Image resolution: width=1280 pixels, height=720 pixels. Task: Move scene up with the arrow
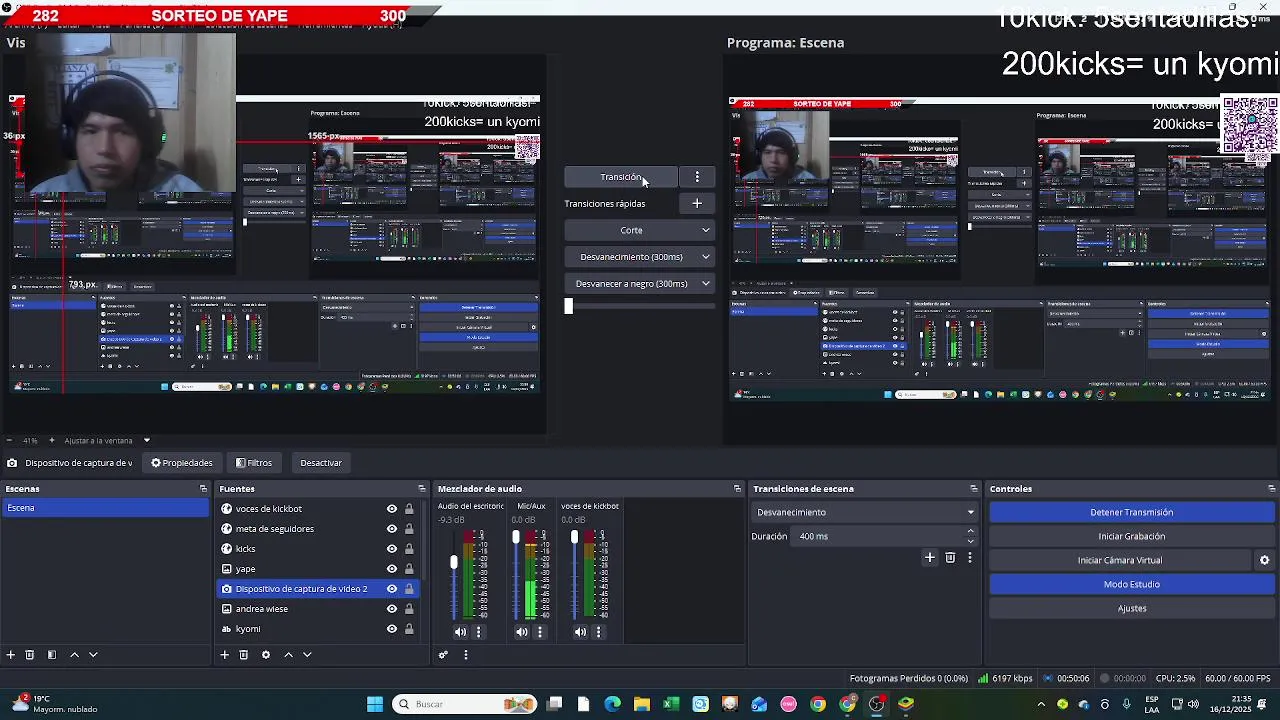point(74,655)
